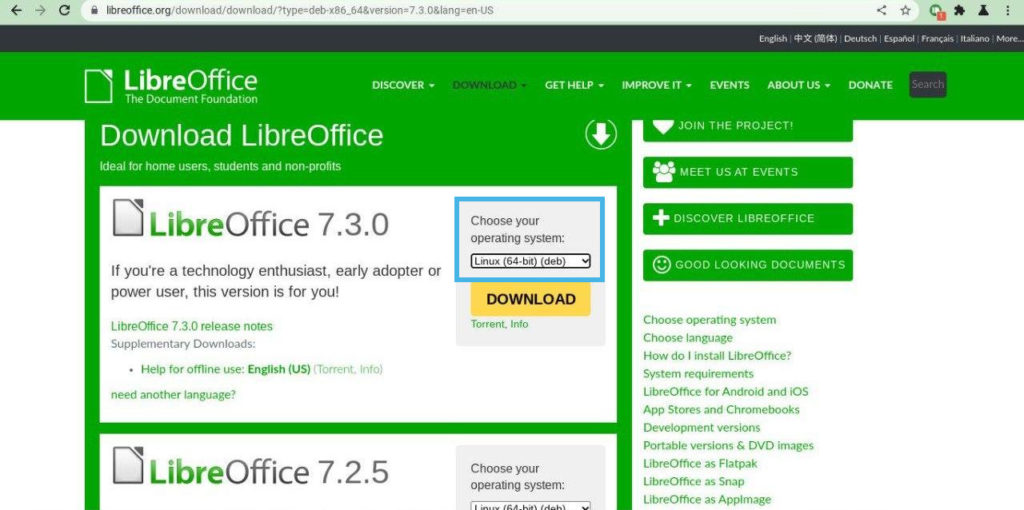Switch site language to Français
This screenshot has height=510, width=1024.
[937, 39]
